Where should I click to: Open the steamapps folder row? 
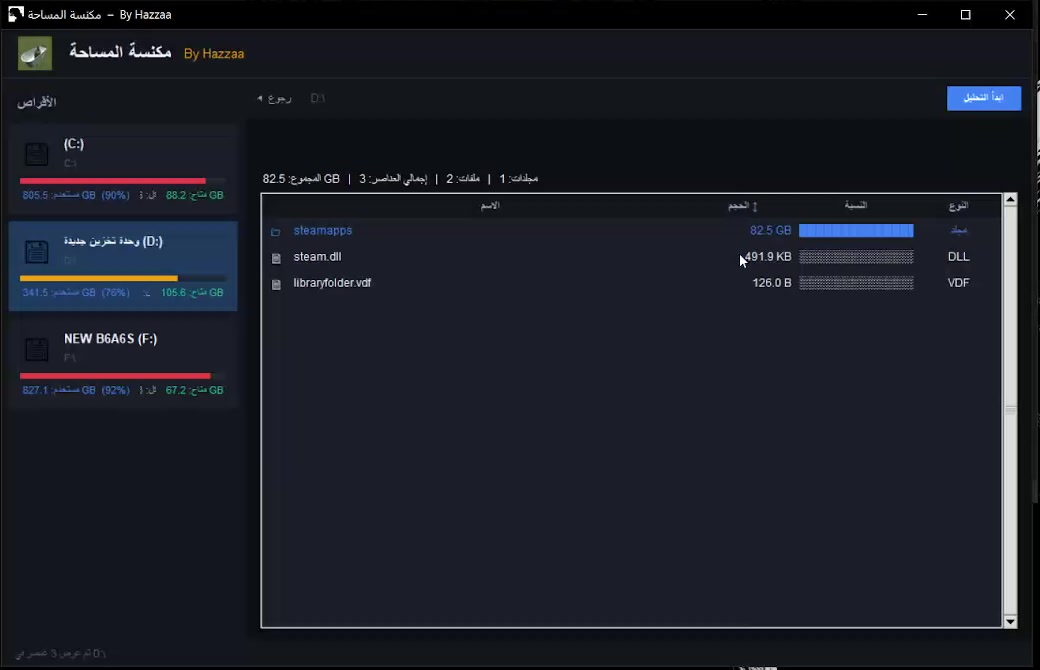631,231
